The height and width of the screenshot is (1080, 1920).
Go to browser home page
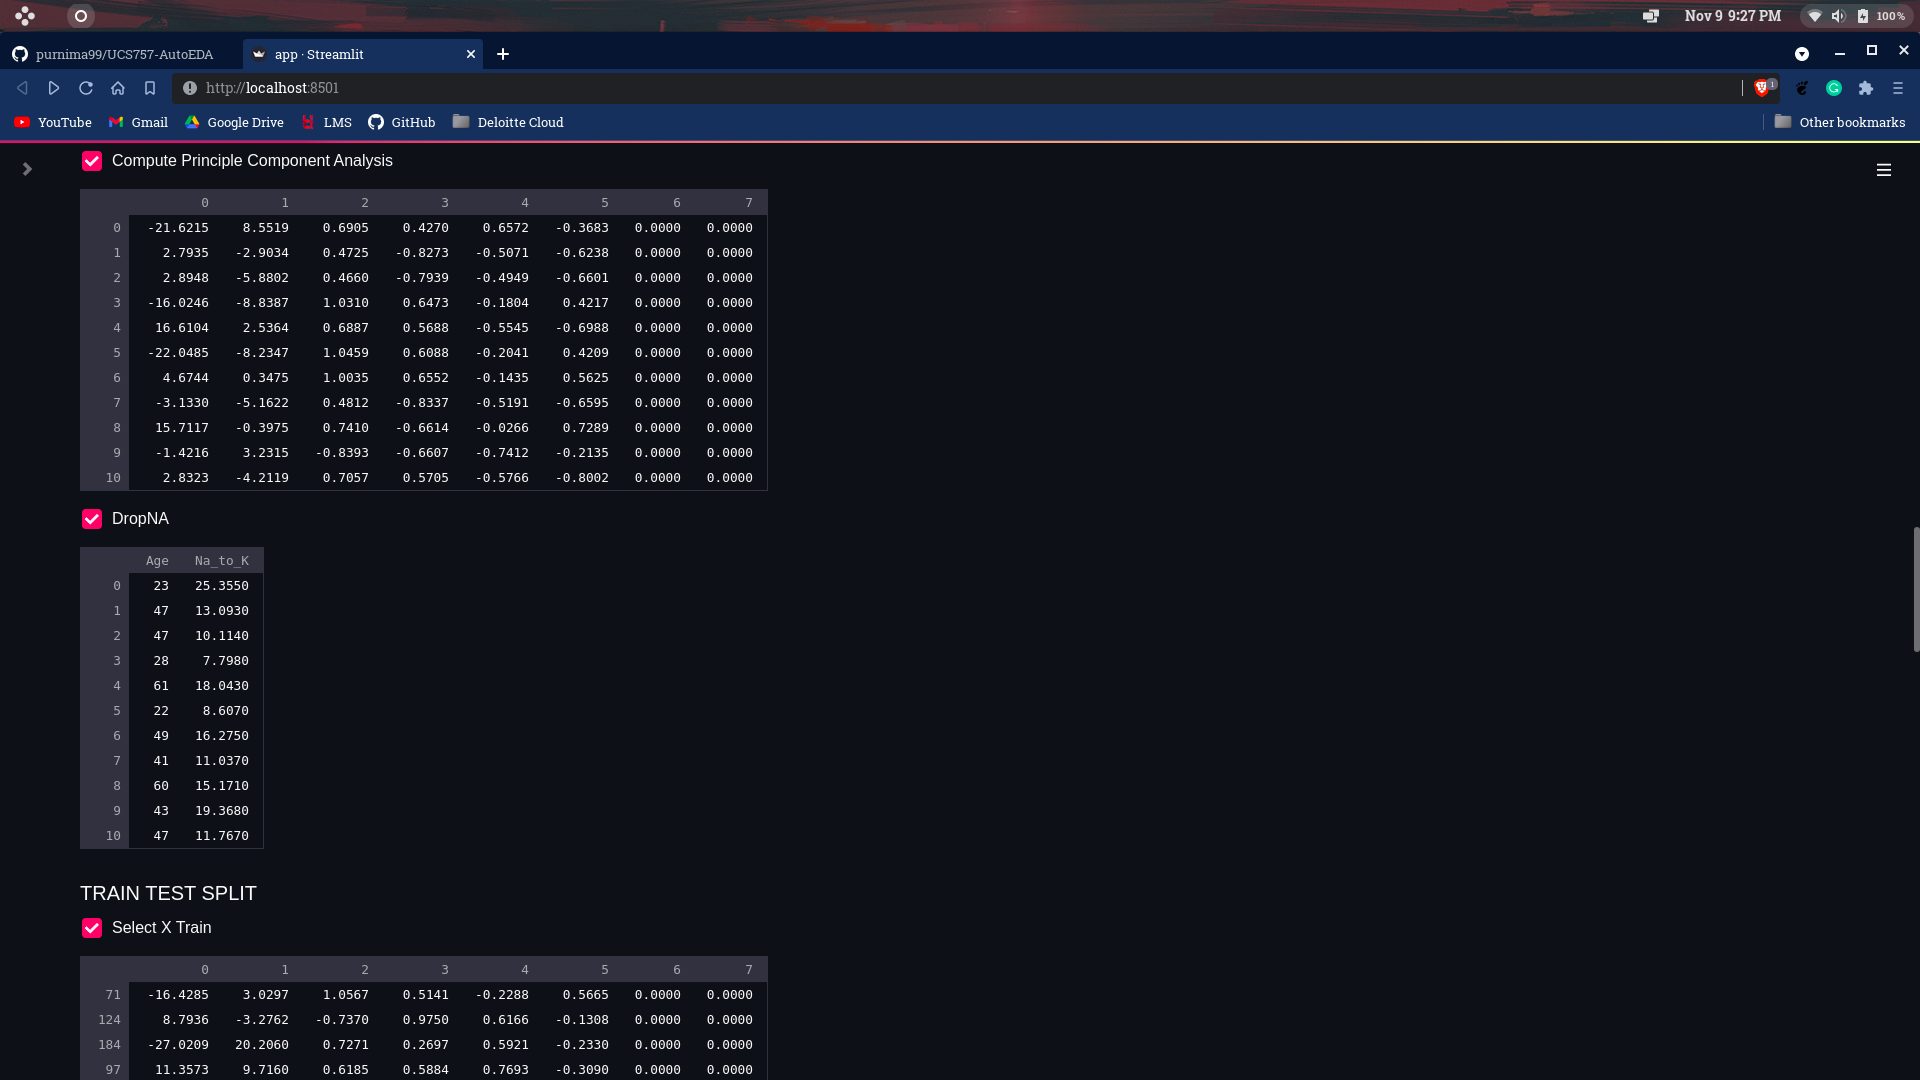118,88
